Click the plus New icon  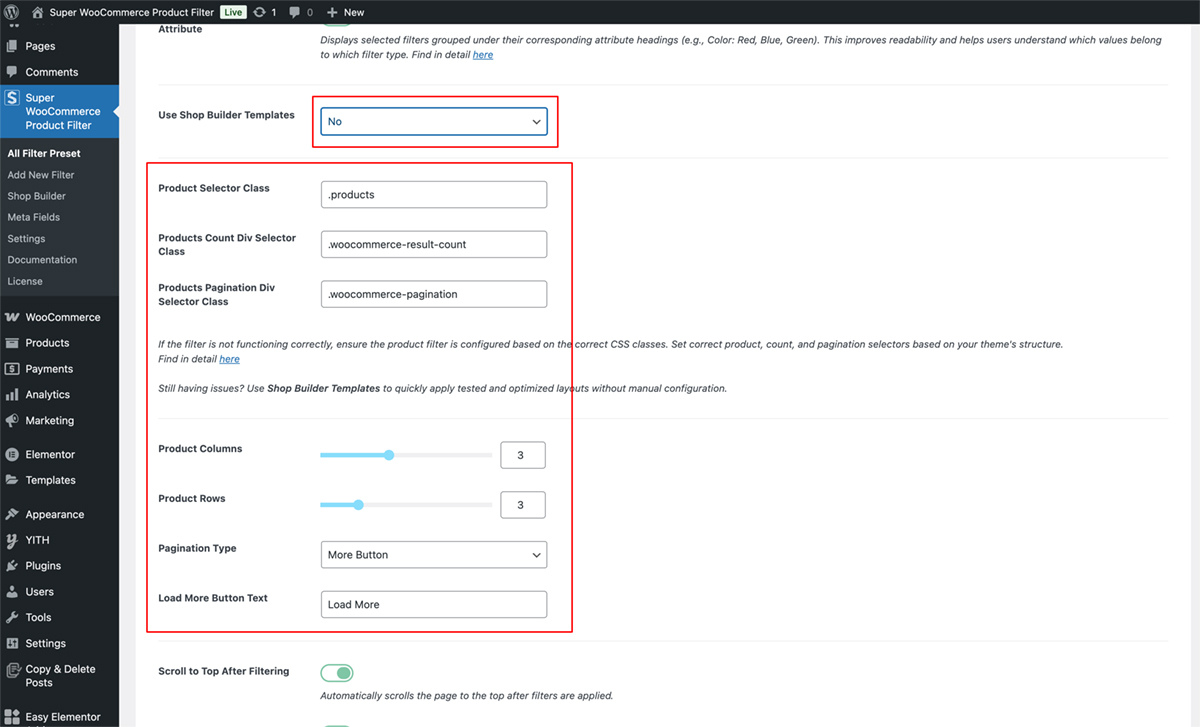coord(333,12)
